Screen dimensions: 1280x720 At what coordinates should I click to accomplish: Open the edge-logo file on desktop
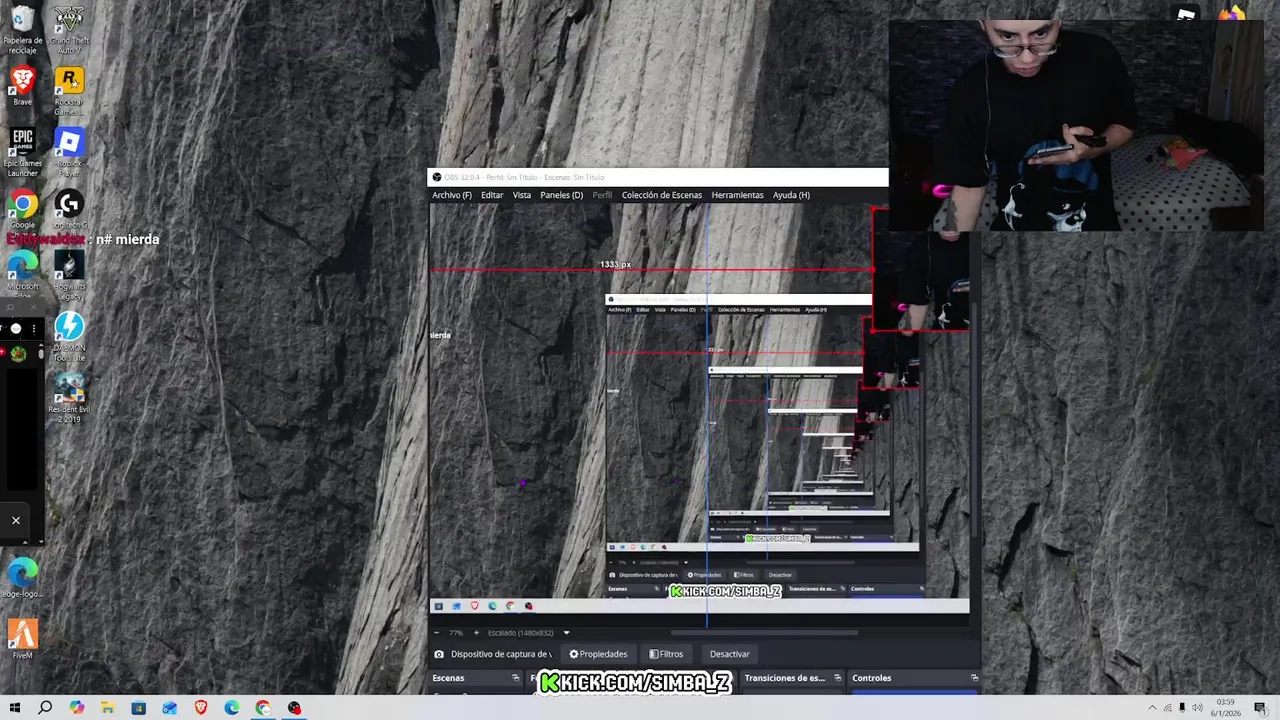click(22, 578)
